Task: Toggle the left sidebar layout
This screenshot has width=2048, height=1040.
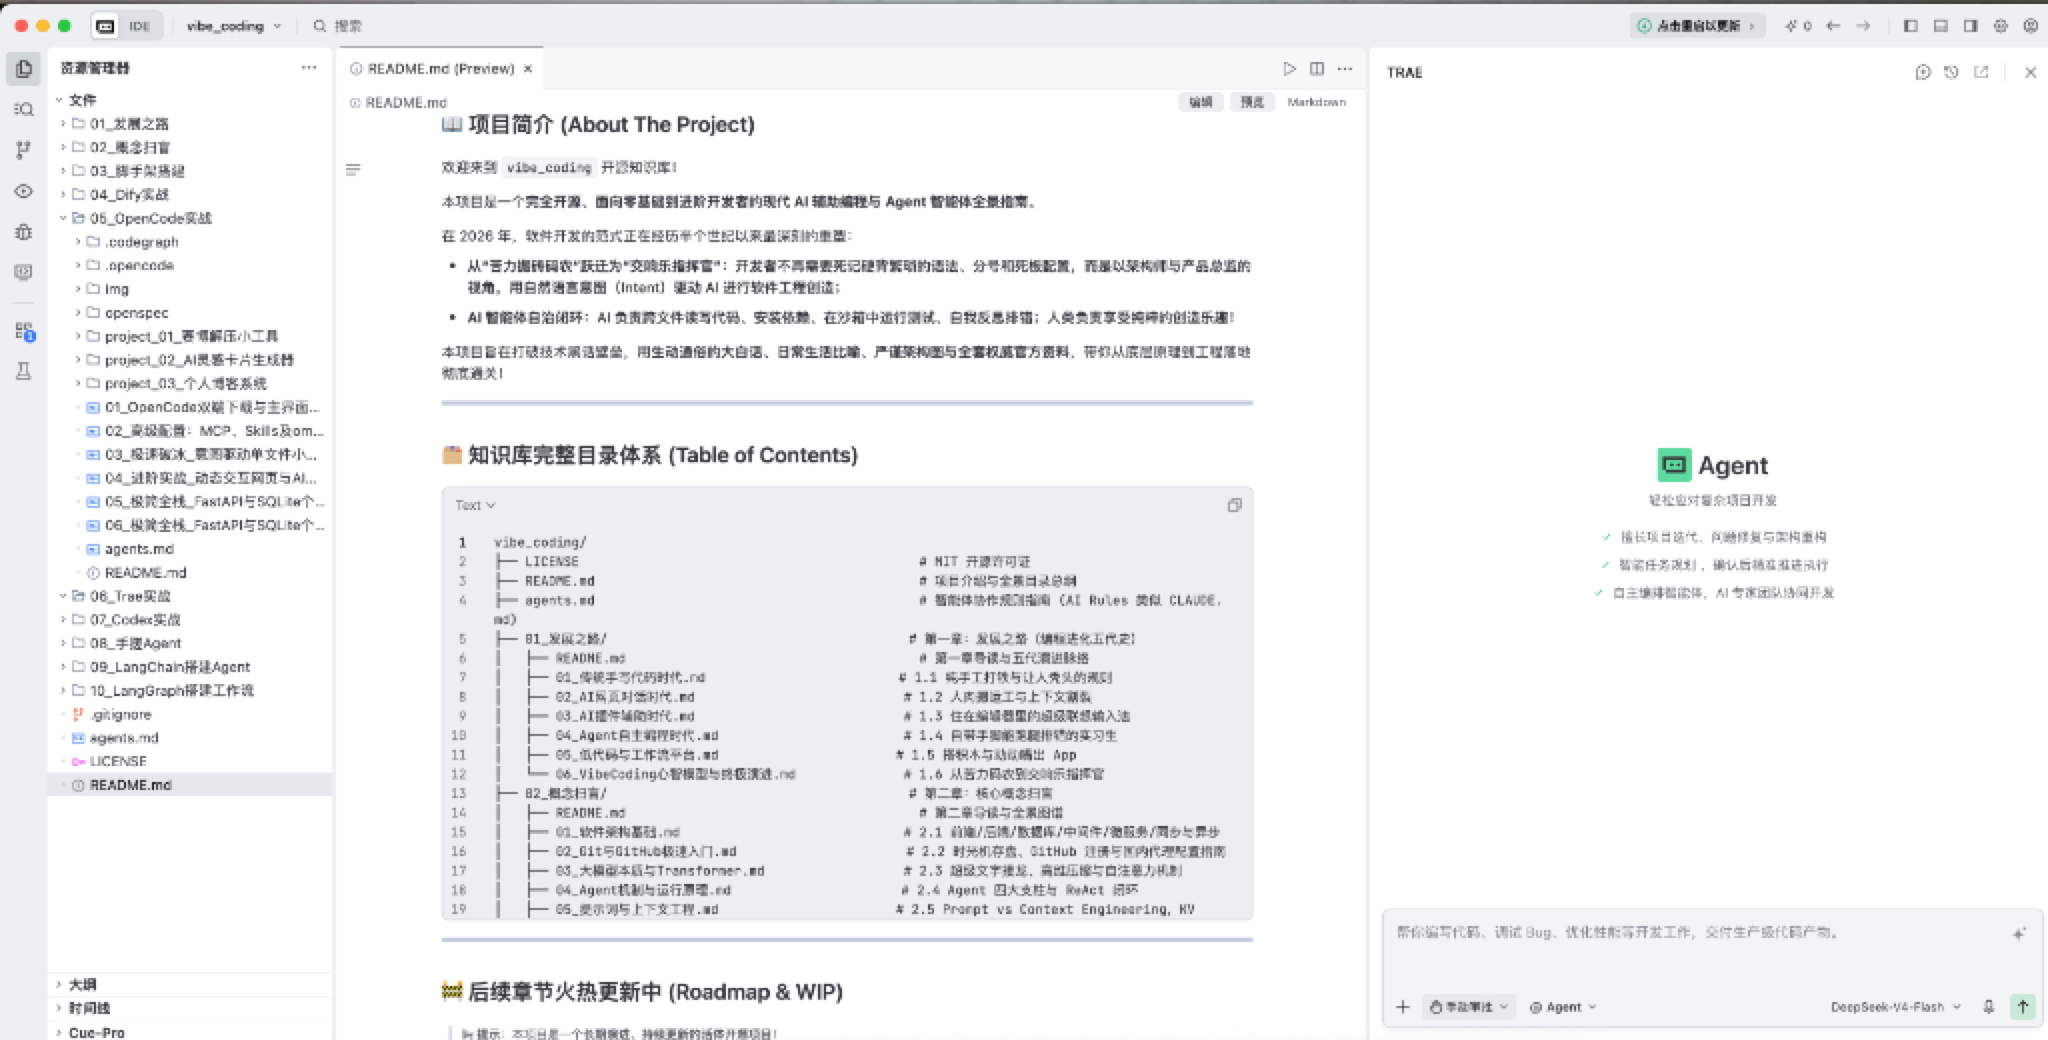Action: (x=1910, y=26)
